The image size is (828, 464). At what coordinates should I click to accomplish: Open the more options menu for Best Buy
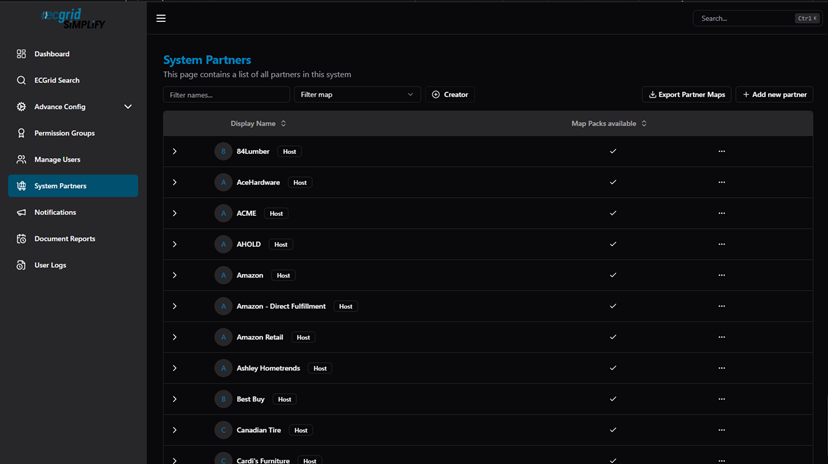722,399
